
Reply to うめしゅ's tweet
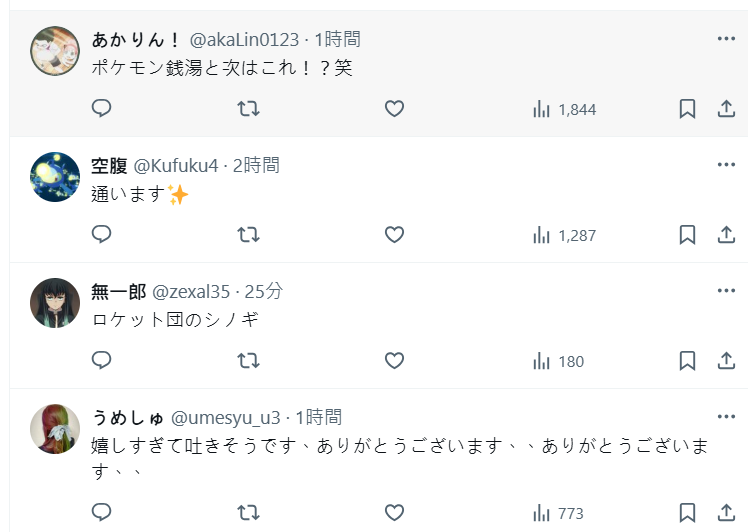pos(101,513)
